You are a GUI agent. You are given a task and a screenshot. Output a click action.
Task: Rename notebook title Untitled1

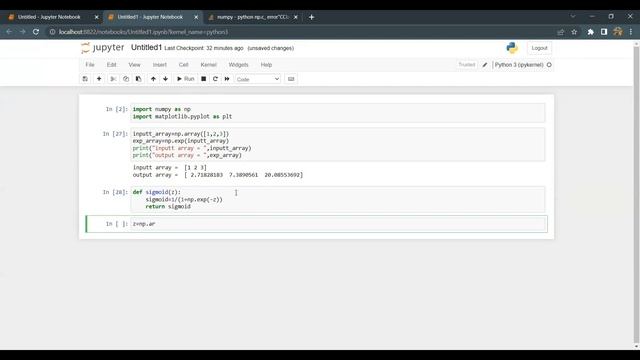[x=146, y=47]
